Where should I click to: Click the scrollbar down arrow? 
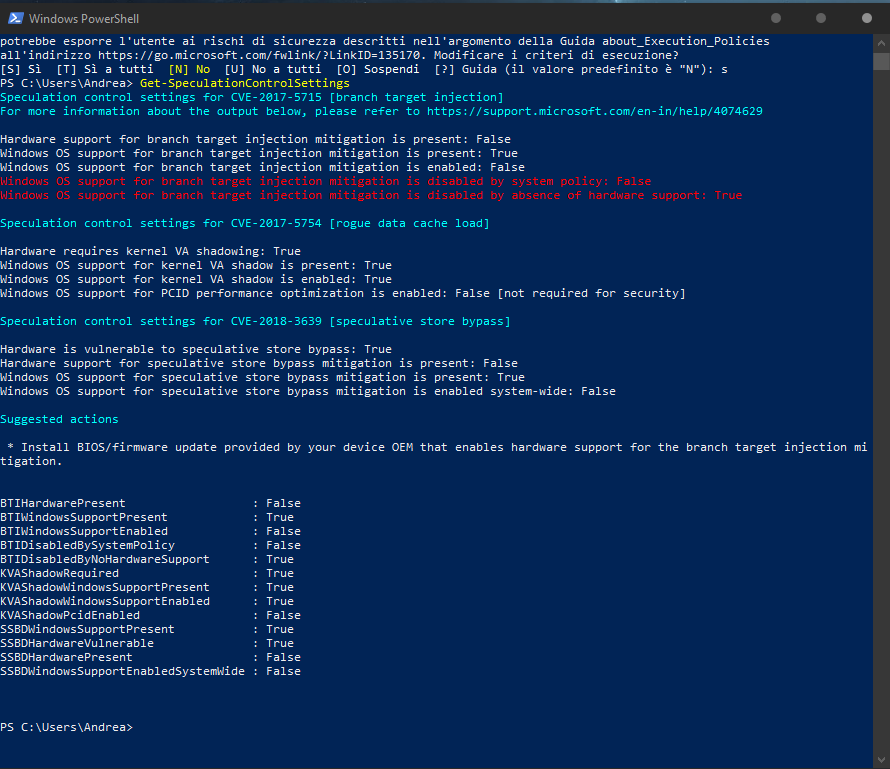(881, 759)
